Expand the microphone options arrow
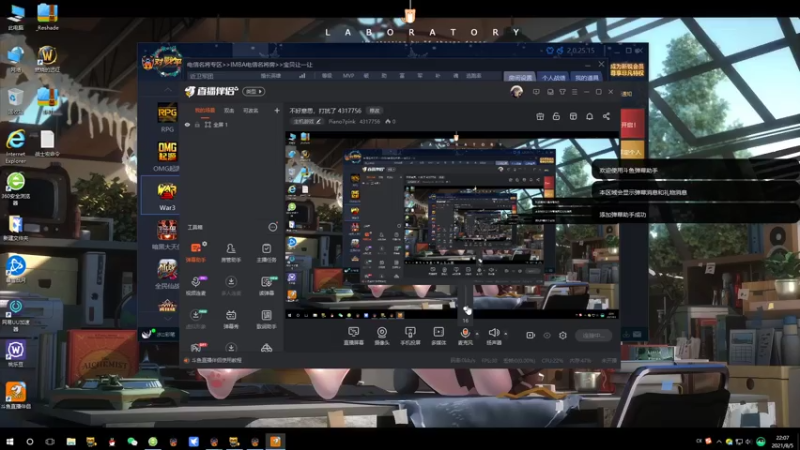 click(477, 334)
